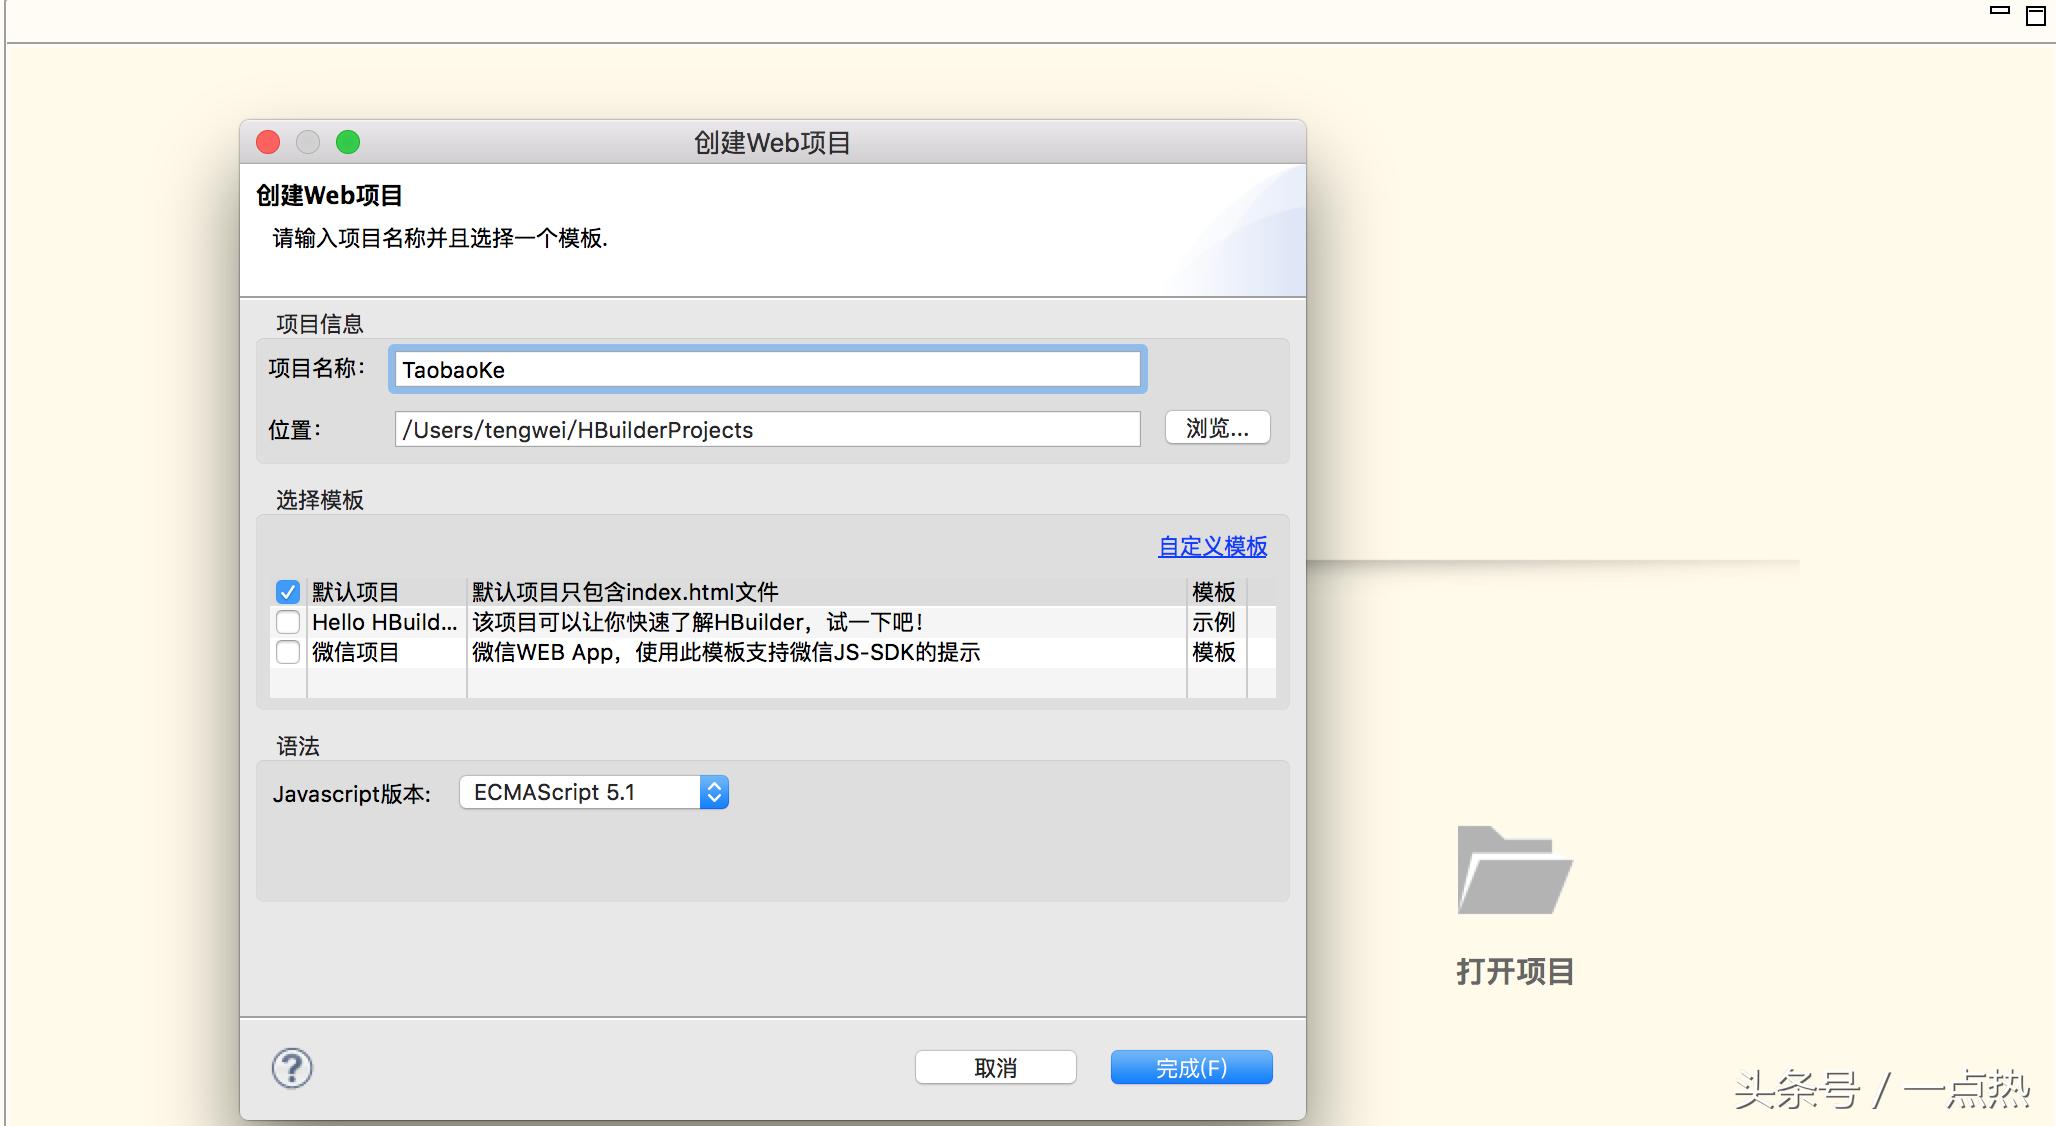The height and width of the screenshot is (1126, 2056).
Task: Click the 打开项目 label text
Action: (1514, 971)
